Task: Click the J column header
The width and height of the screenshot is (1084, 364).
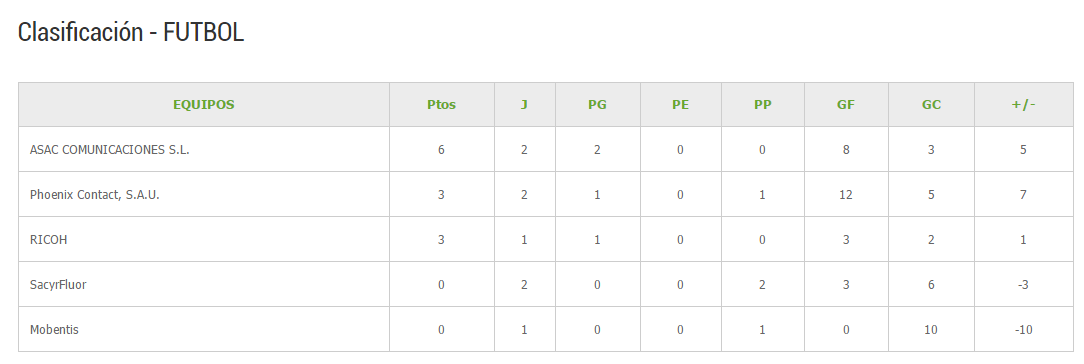Action: tap(524, 105)
